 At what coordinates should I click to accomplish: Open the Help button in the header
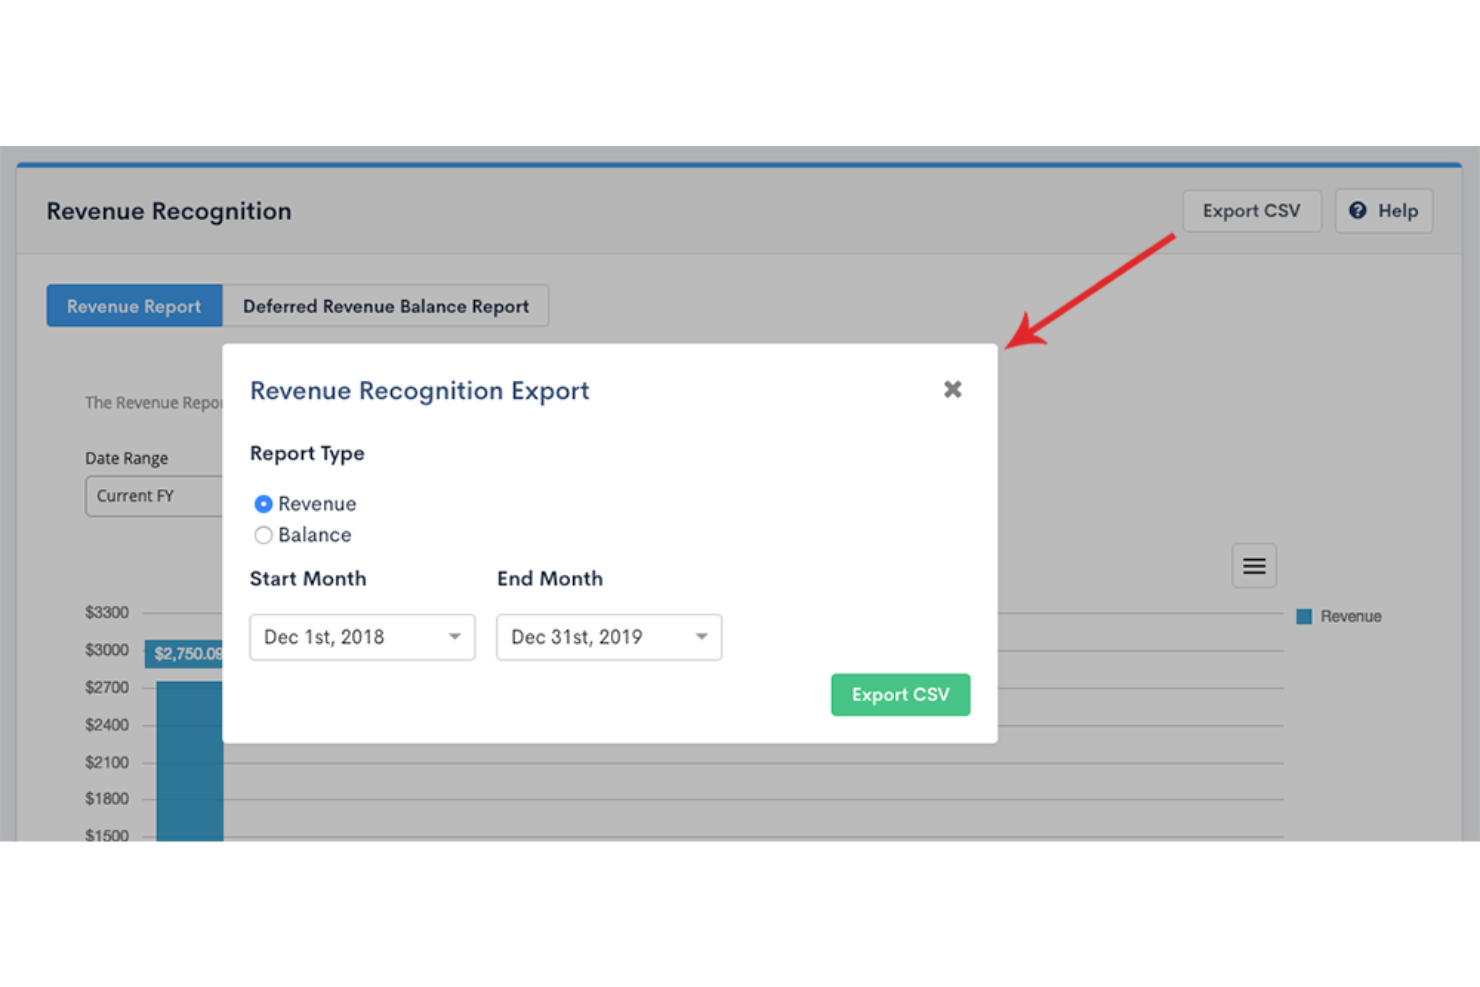point(1384,211)
